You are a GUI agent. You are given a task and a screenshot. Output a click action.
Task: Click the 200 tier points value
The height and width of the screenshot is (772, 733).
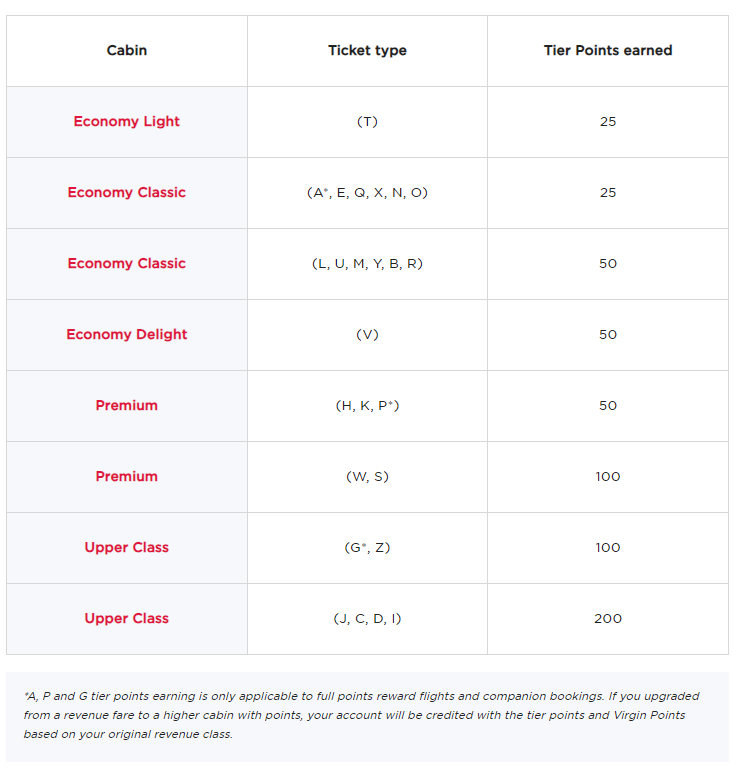[608, 619]
